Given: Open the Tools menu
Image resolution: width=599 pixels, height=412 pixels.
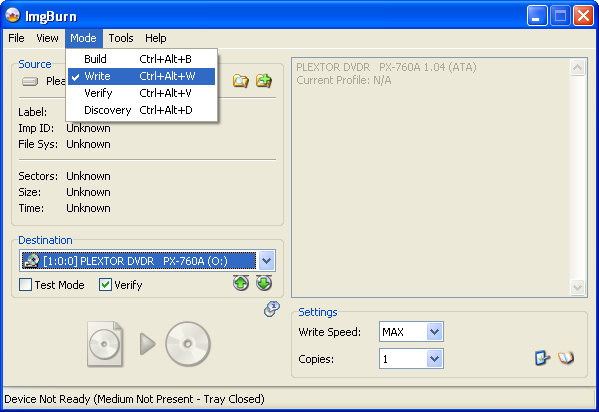Looking at the screenshot, I should coord(121,38).
